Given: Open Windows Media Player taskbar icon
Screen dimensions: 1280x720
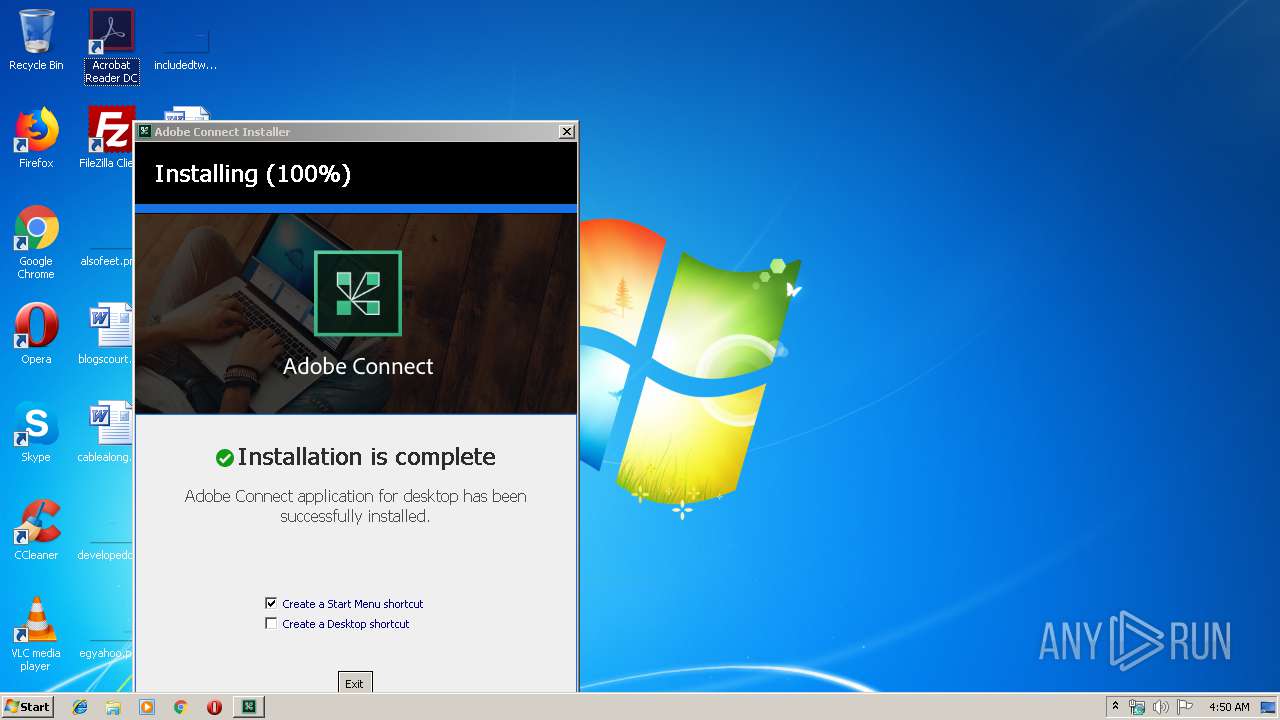Looking at the screenshot, I should (x=147, y=707).
